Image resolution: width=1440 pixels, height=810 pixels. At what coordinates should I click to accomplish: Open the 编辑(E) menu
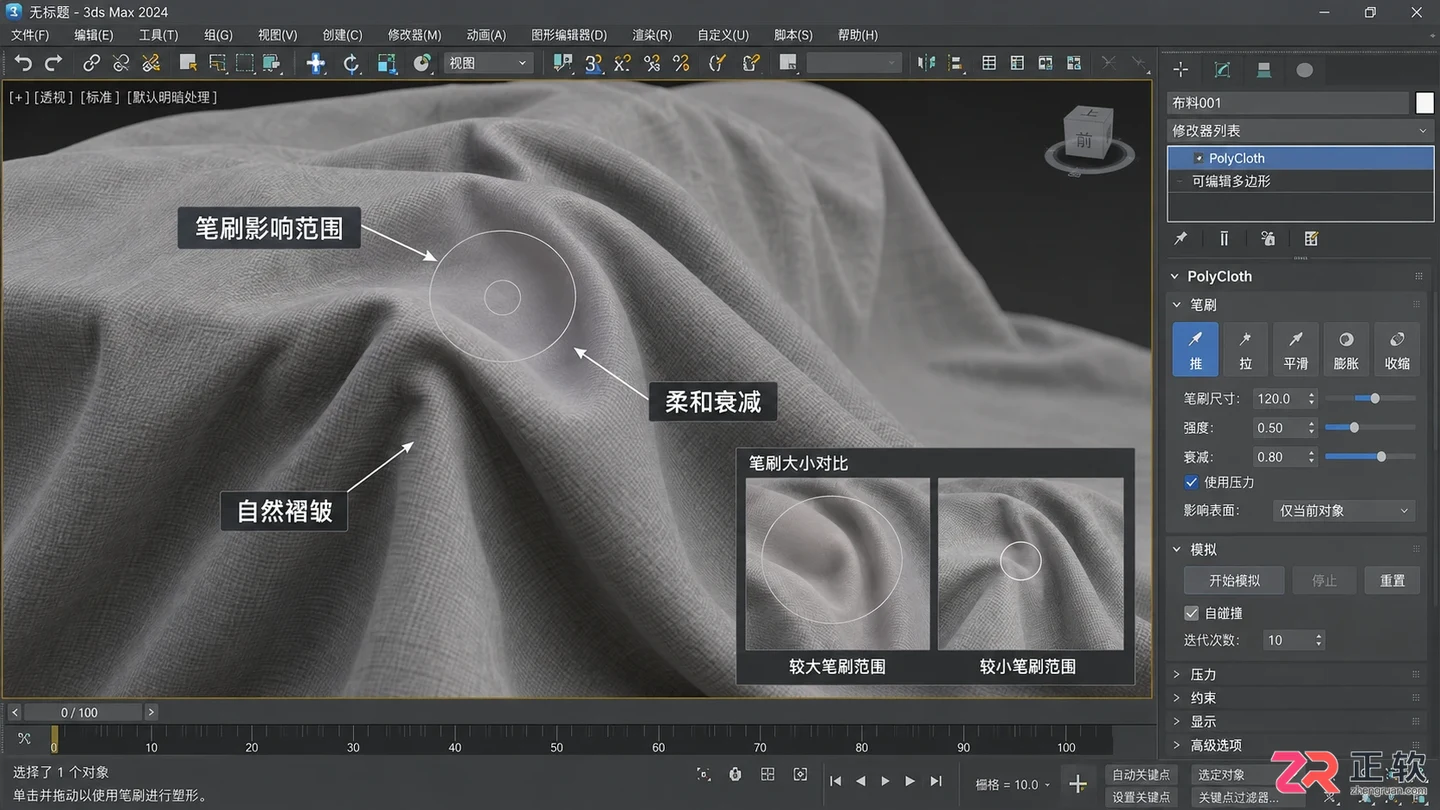pyautogui.click(x=94, y=35)
